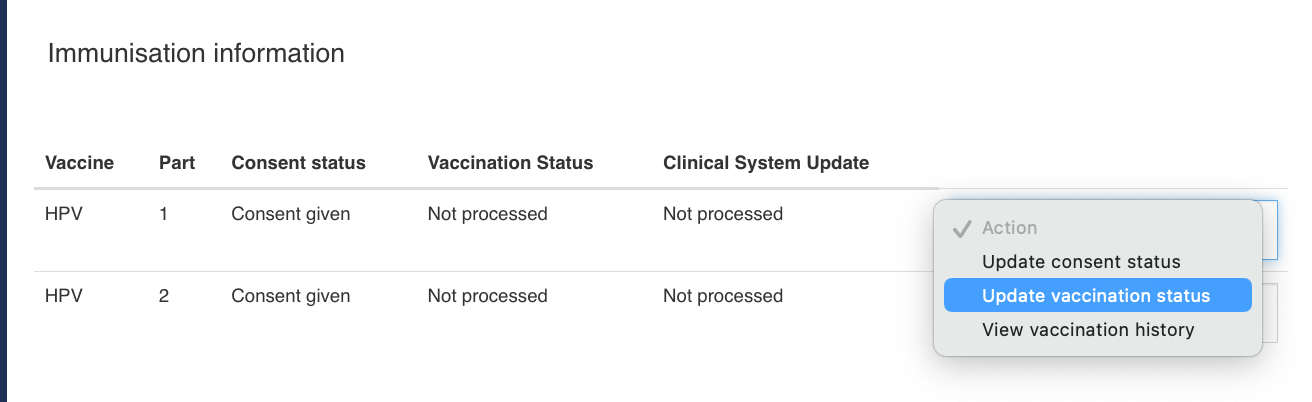This screenshot has height=402, width=1312.
Task: Click the HPV vaccine name in part 2 row
Action: point(64,296)
